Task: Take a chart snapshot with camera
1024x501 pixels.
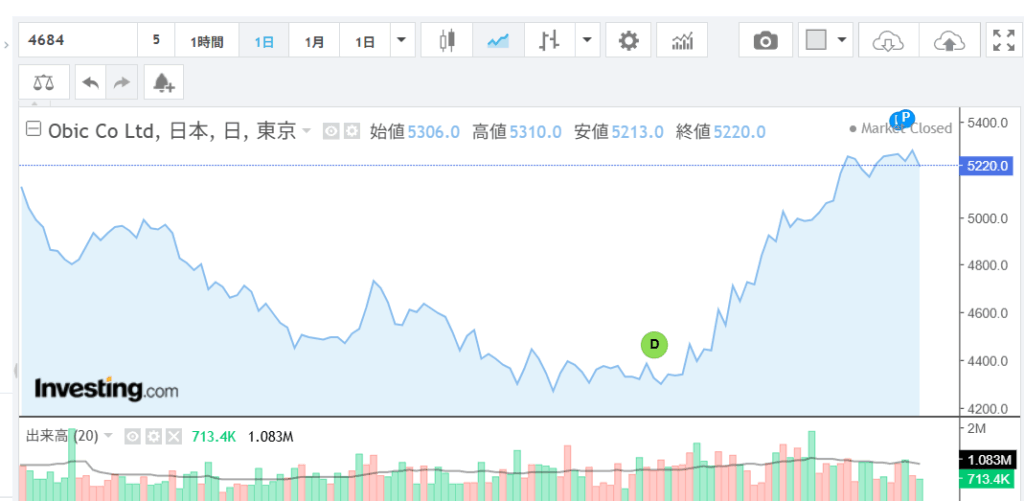Action: pos(765,40)
